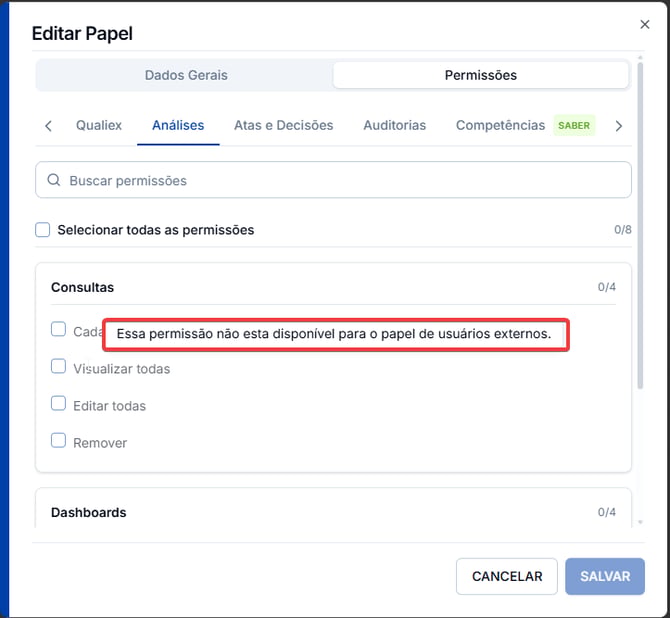Enable the Visualizar todas permission

click(x=59, y=366)
